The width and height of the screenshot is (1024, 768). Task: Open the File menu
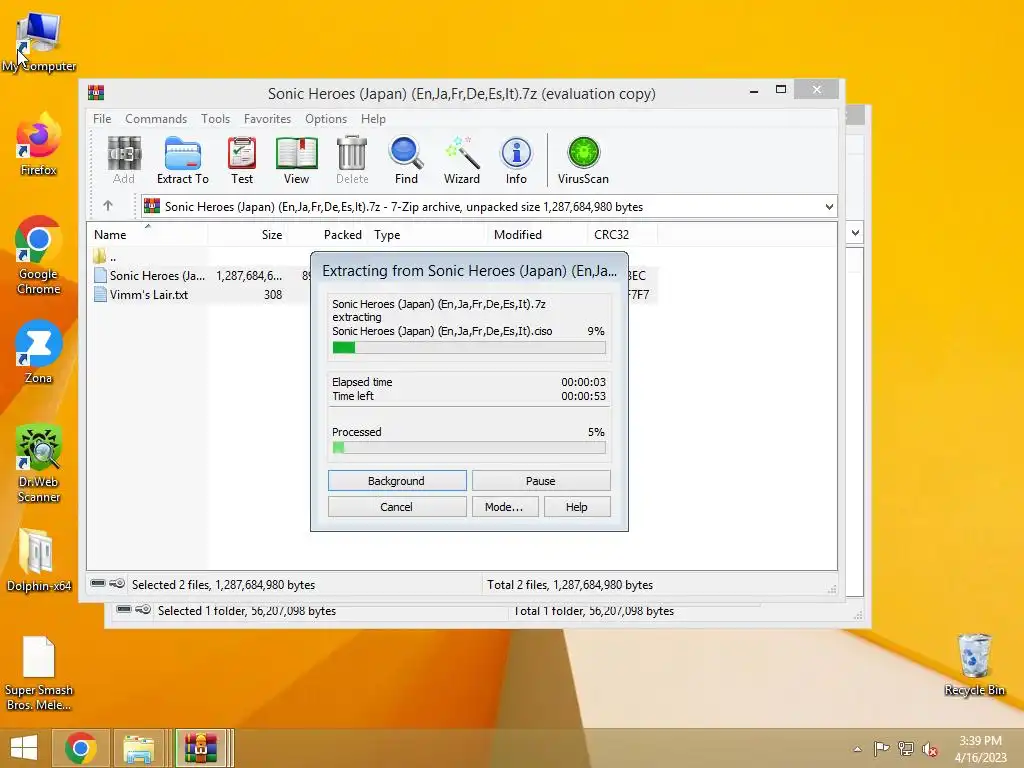click(x=102, y=119)
